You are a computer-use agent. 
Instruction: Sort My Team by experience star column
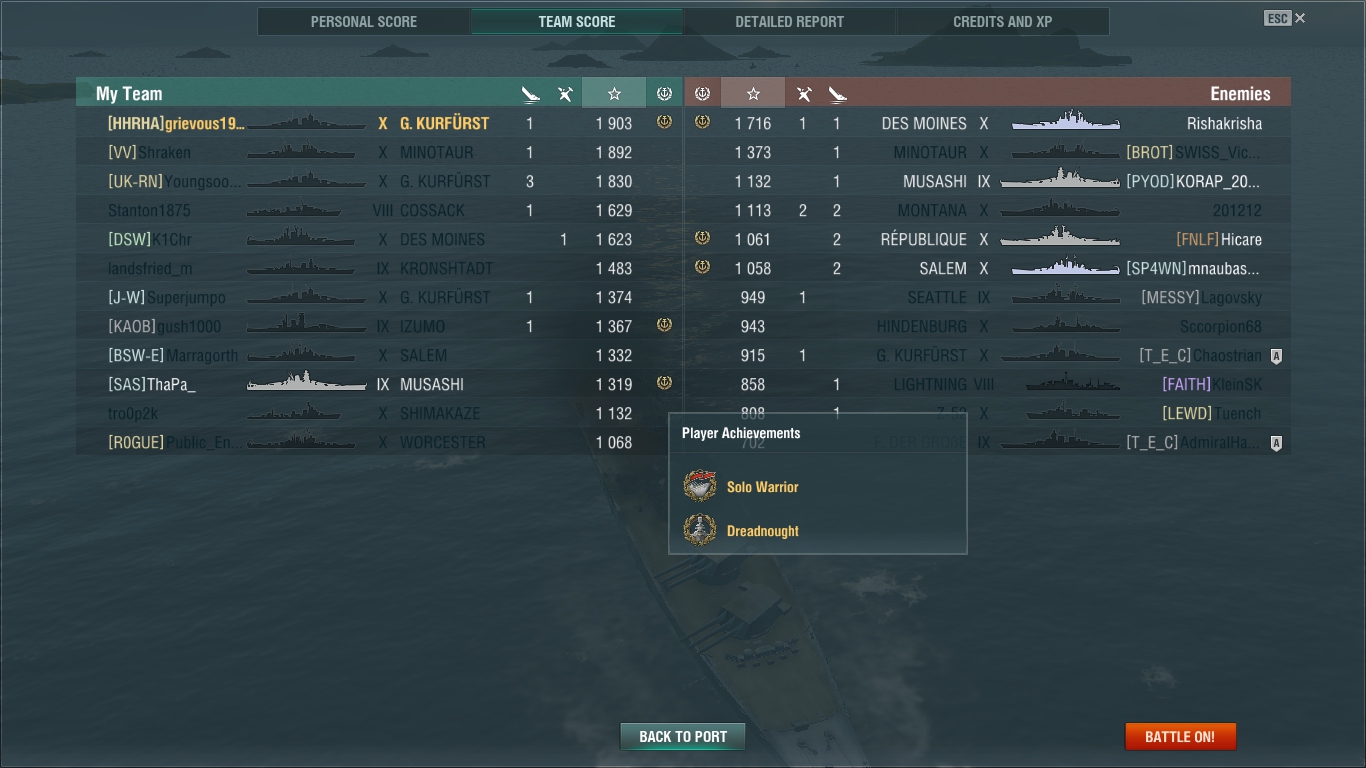(614, 93)
